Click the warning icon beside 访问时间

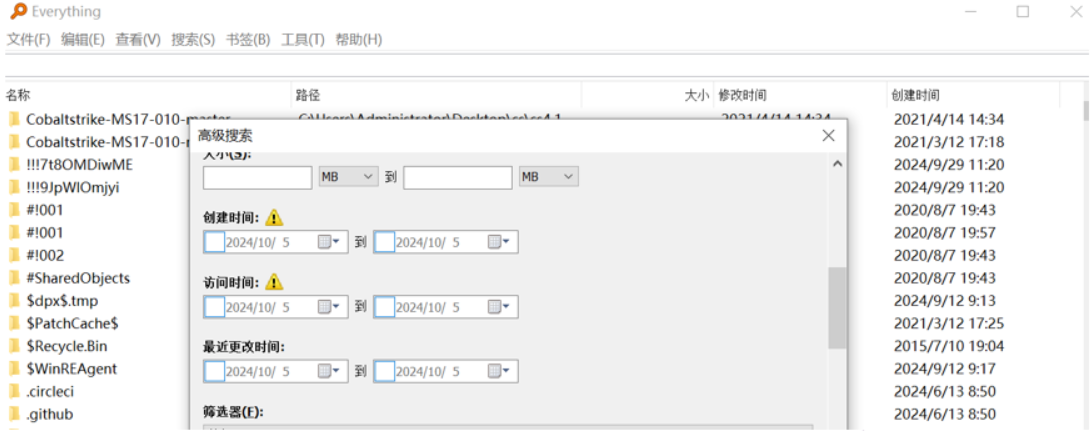(275, 282)
